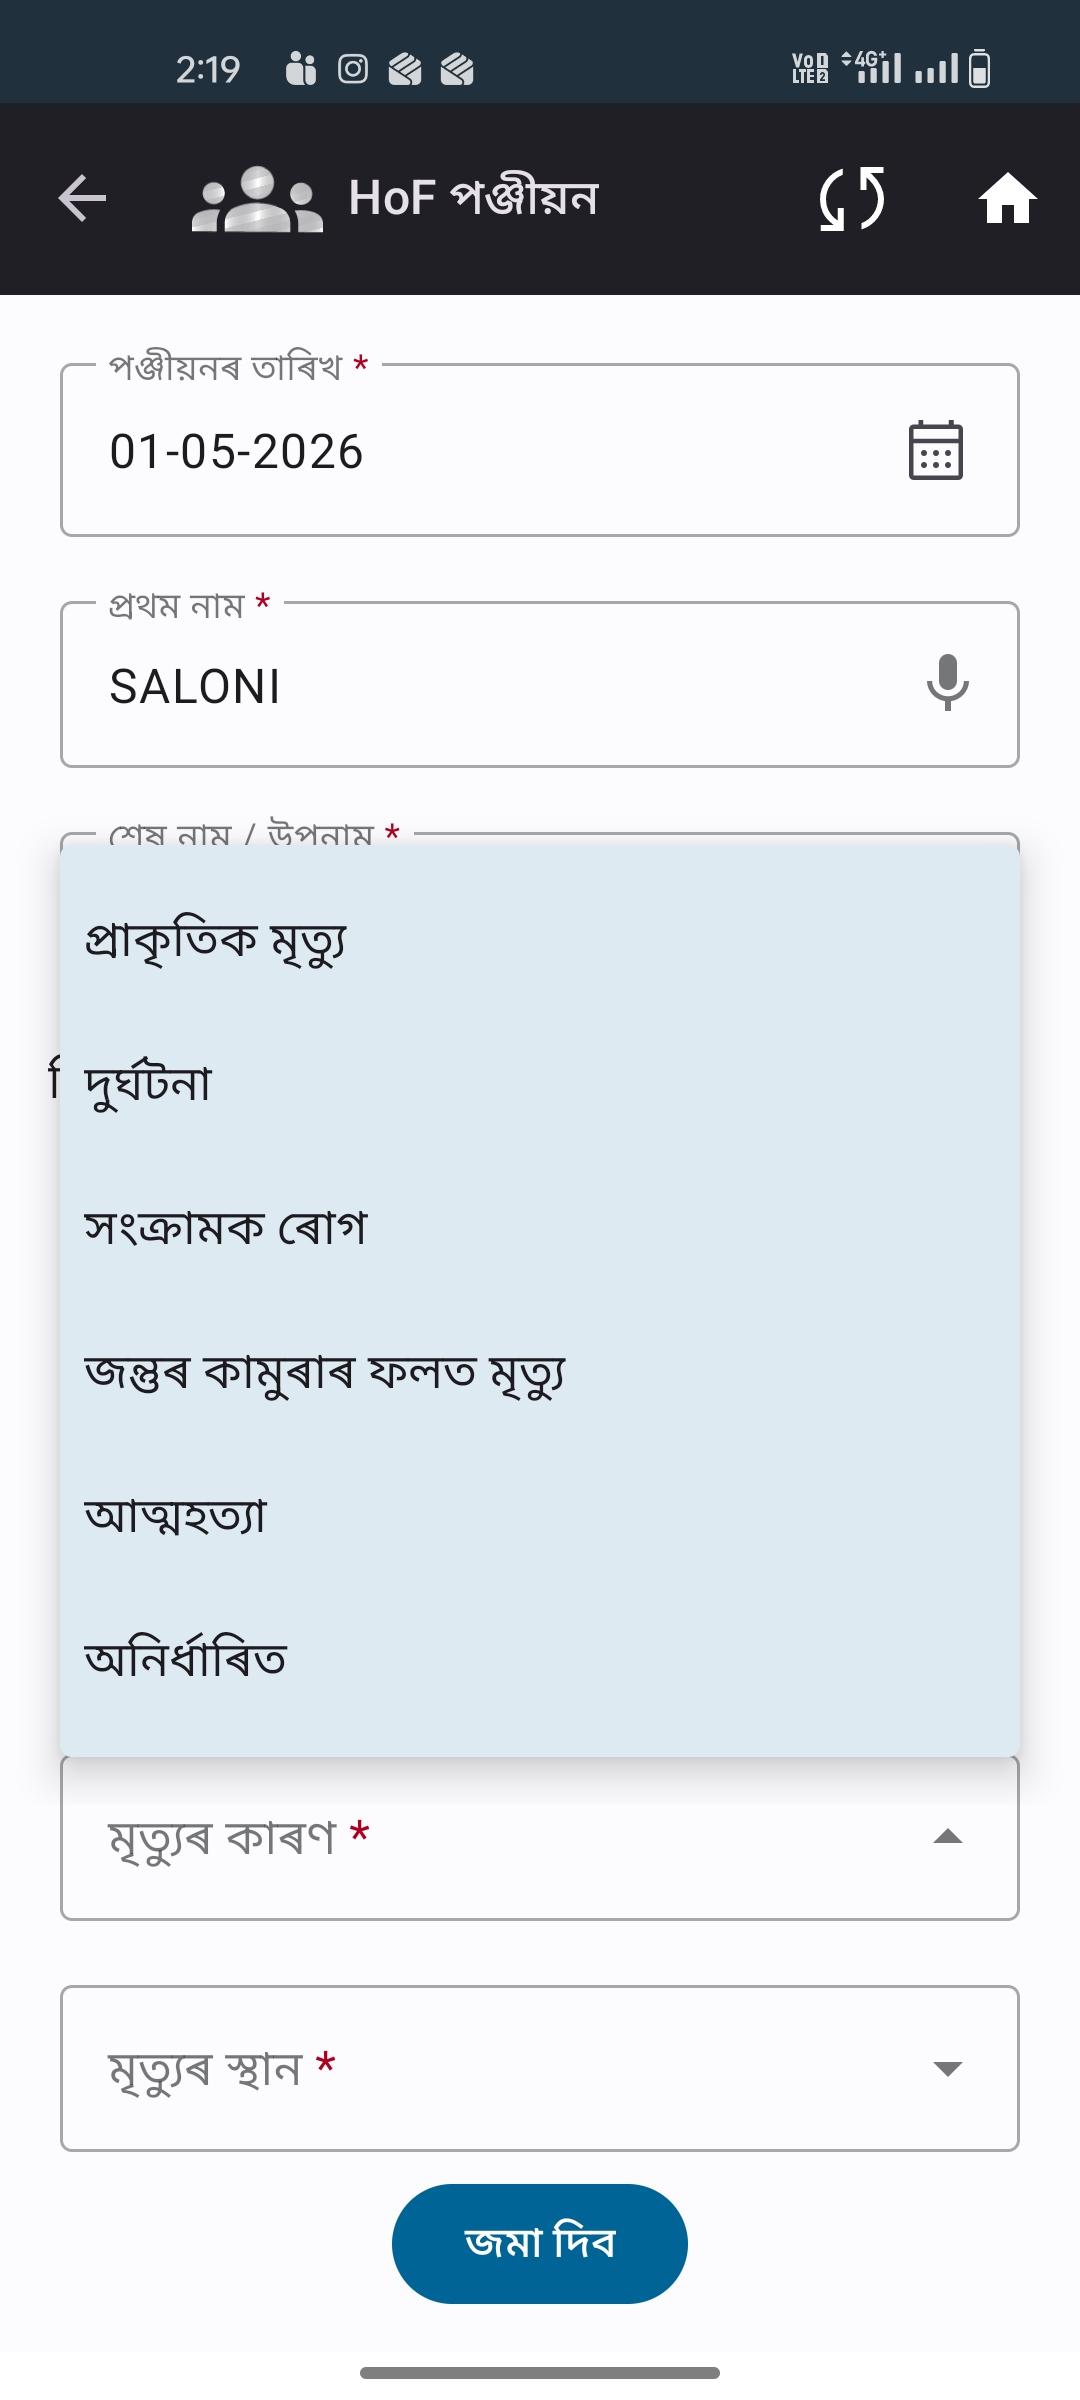The height and width of the screenshot is (2400, 1080).
Task: Edit the SALONI first name field
Action: [x=540, y=685]
